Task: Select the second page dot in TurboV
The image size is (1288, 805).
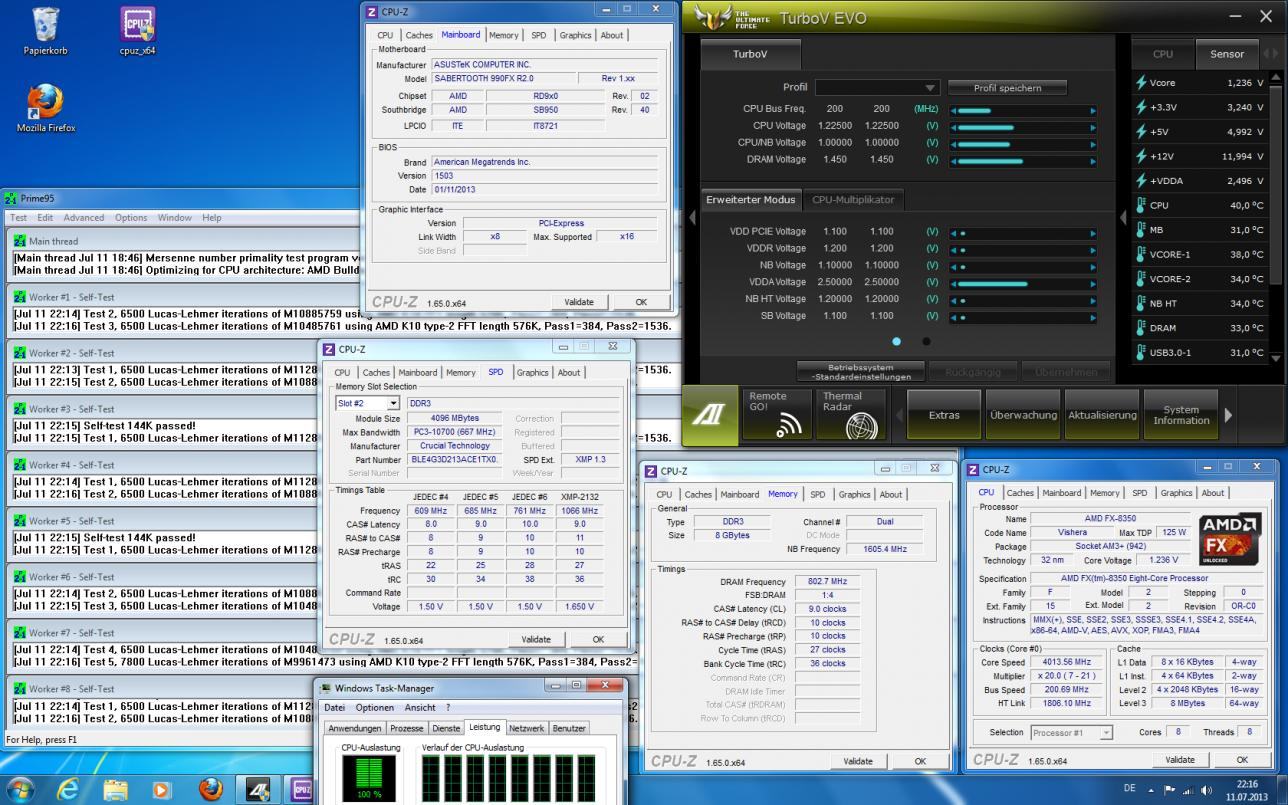Action: click(926, 341)
